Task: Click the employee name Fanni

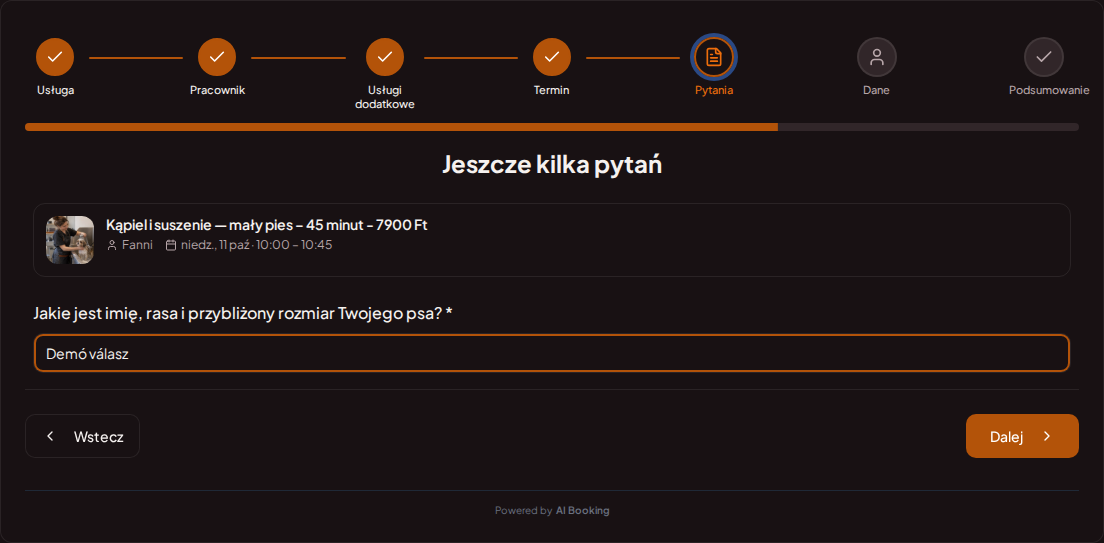Action: 137,245
